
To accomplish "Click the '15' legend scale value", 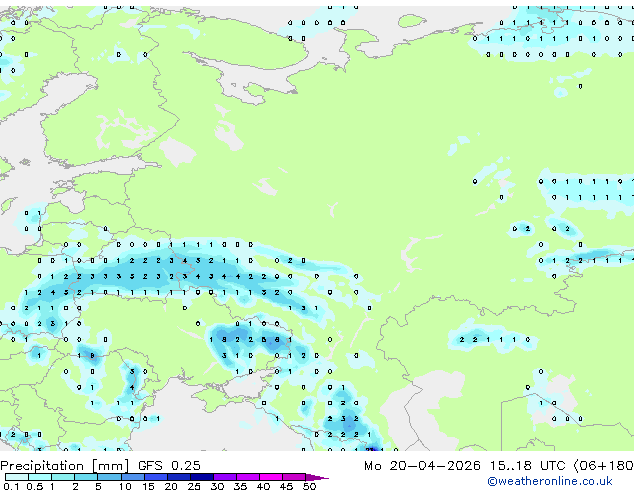I will [x=148, y=486].
